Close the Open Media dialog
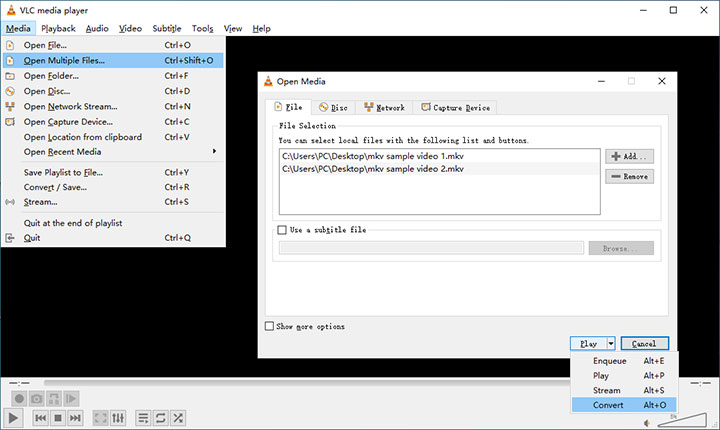720x430 pixels. (662, 81)
